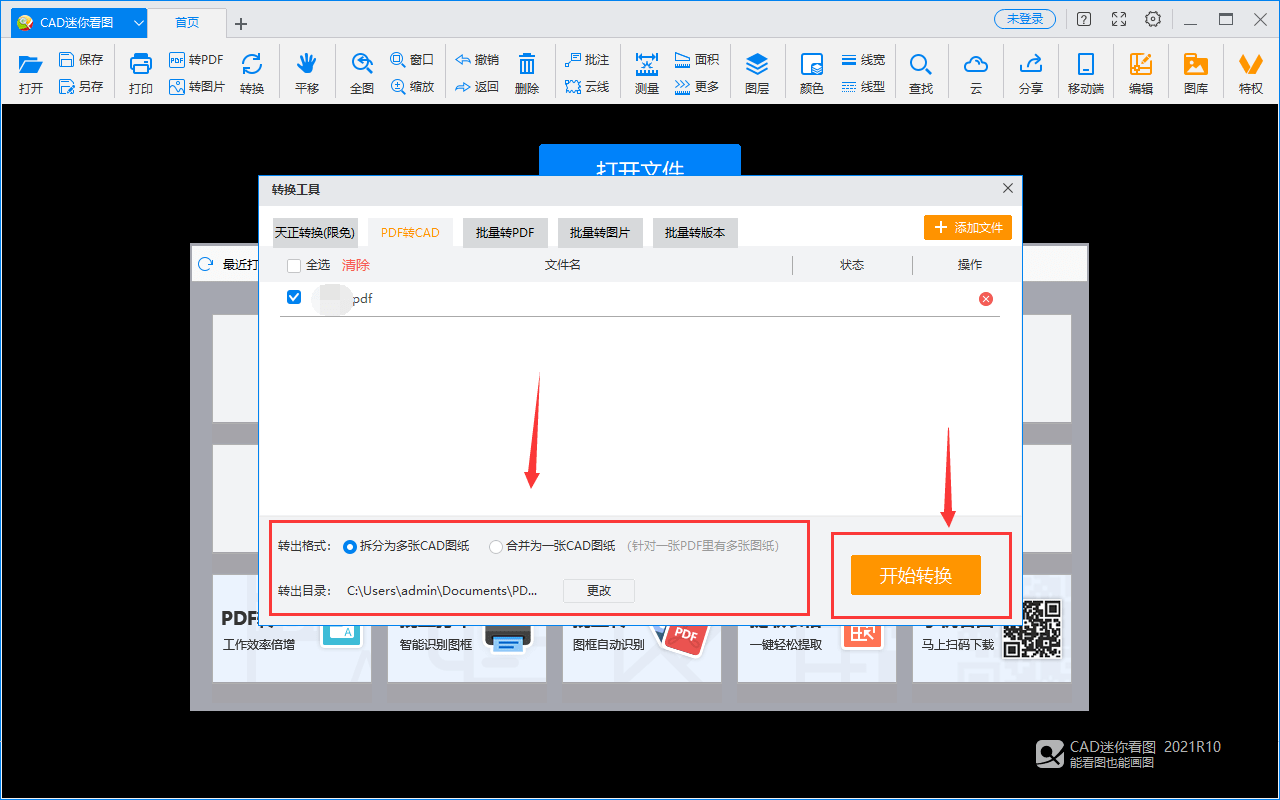Click the 撤销 undo icon
Viewport: 1280px width, 800px height.
pos(463,60)
